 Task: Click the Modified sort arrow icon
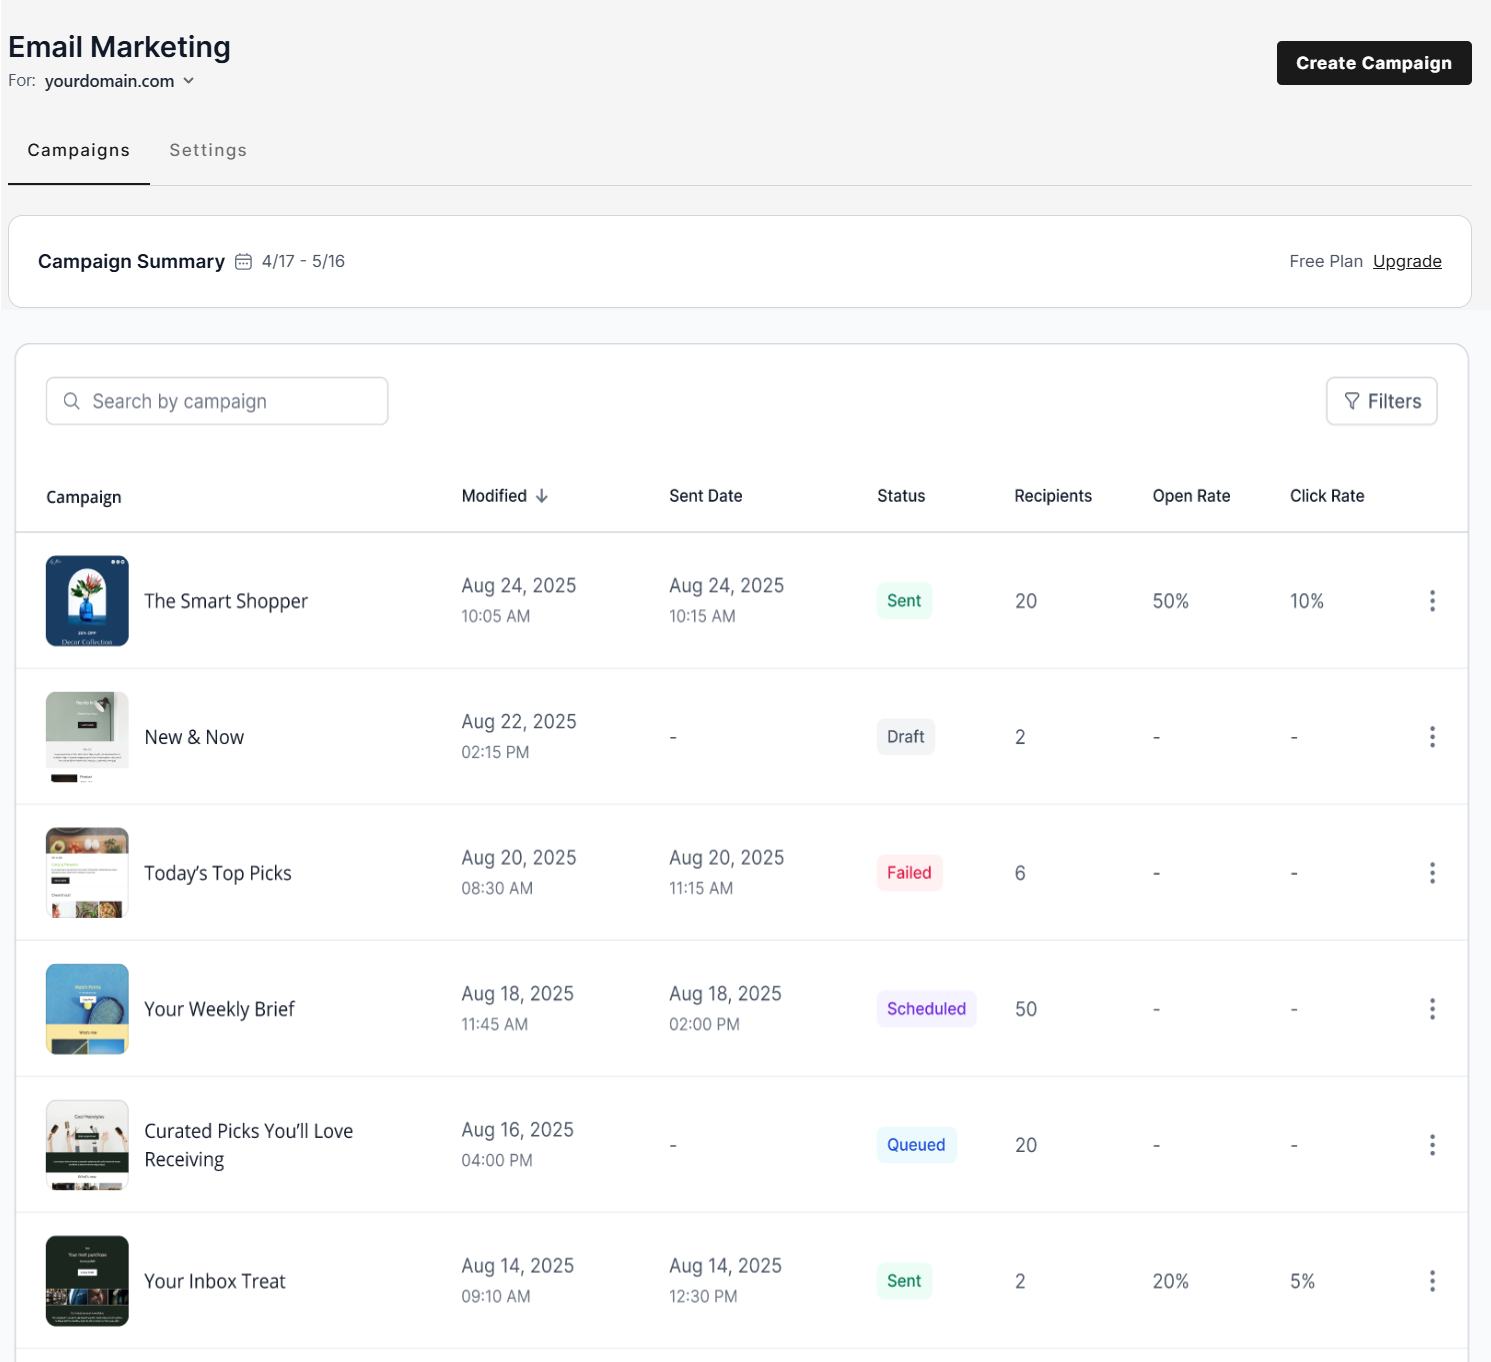(x=542, y=496)
